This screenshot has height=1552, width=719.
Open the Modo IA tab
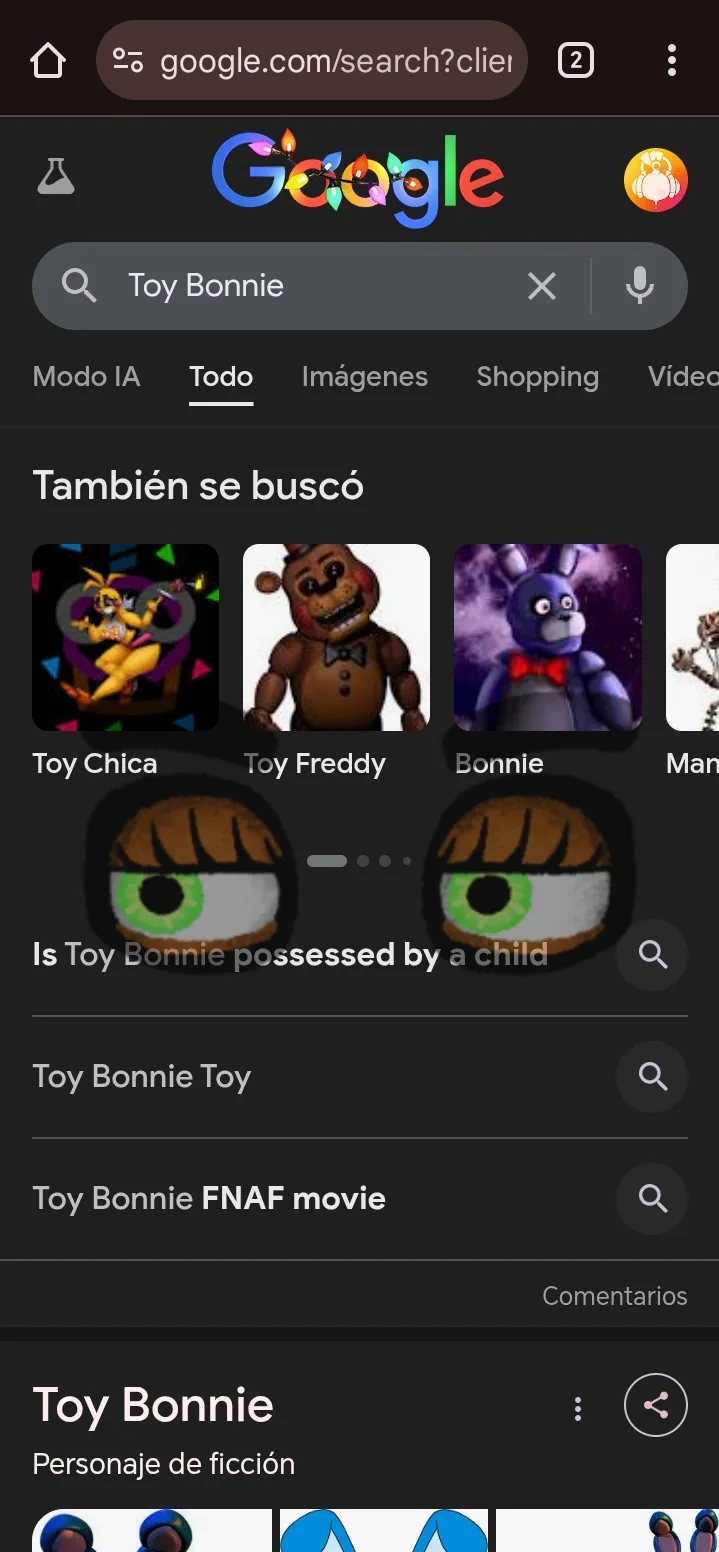tap(86, 377)
